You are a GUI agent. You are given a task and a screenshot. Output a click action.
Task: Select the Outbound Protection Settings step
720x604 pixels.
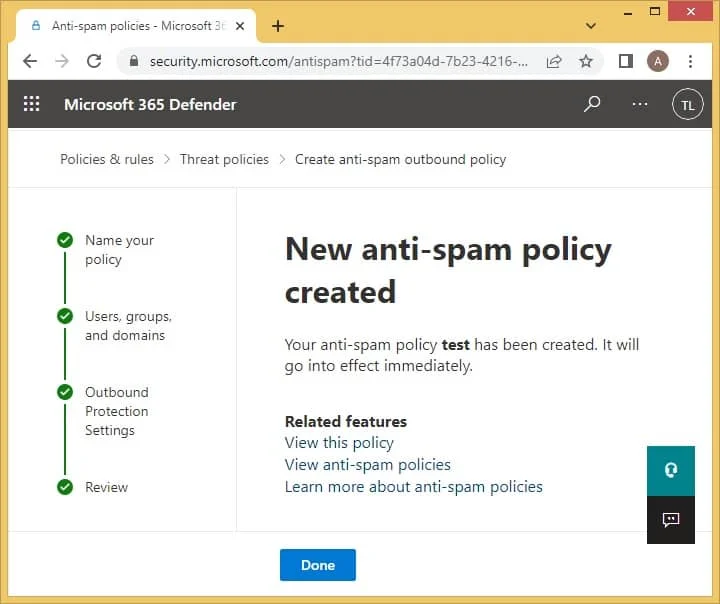pos(117,411)
